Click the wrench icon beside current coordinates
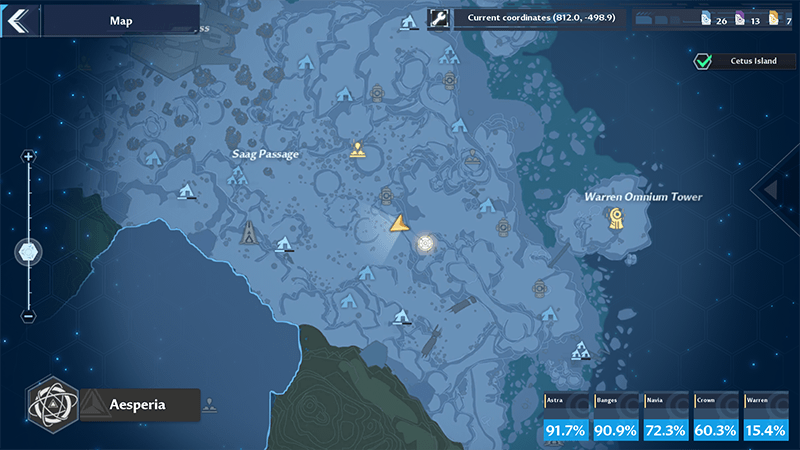This screenshot has width=800, height=450. [438, 18]
